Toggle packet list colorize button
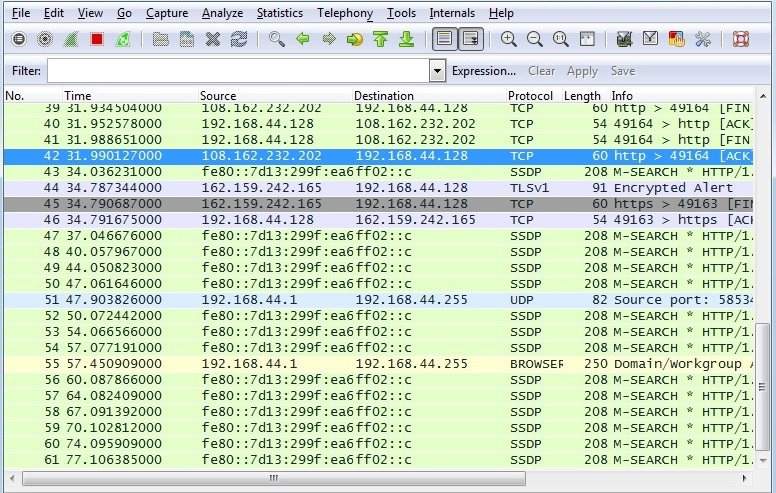This screenshot has height=493, width=776. click(x=444, y=40)
